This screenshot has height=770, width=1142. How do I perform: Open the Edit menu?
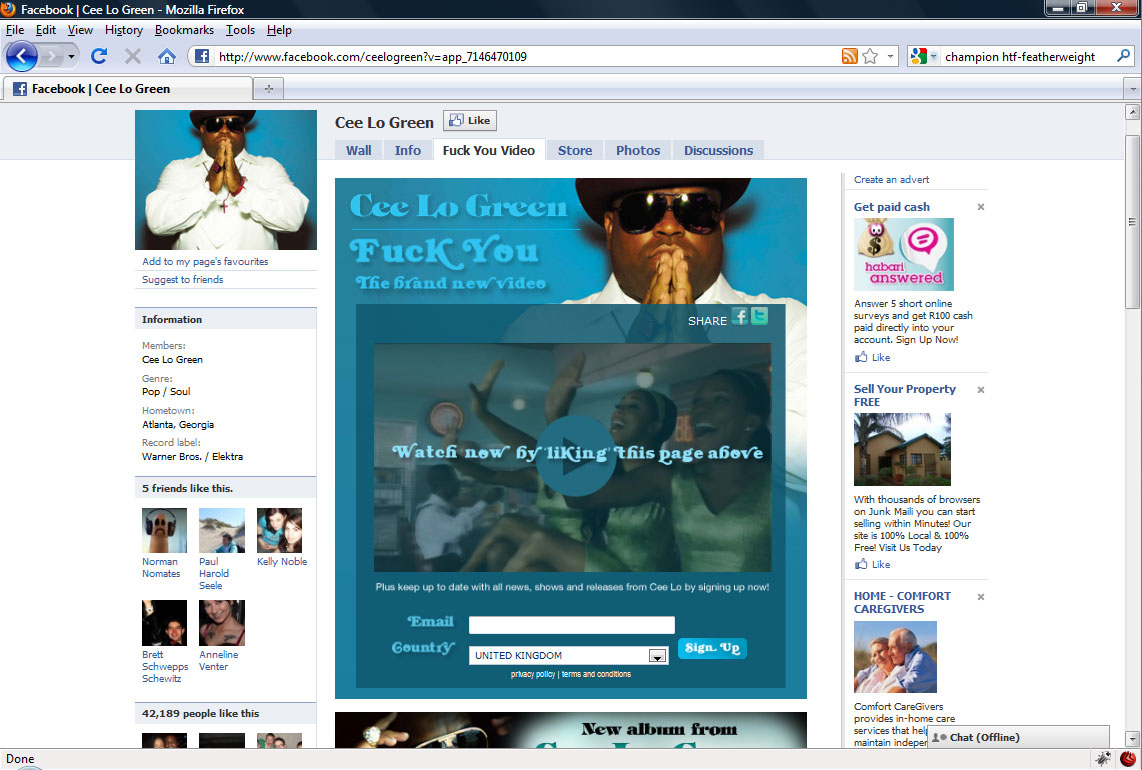[x=46, y=30]
